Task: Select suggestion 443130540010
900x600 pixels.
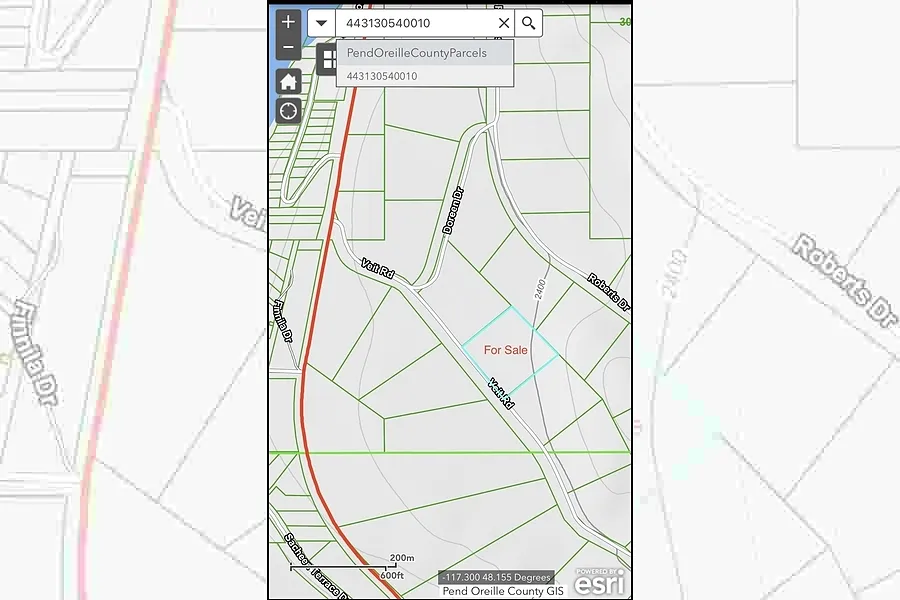Action: (x=425, y=76)
